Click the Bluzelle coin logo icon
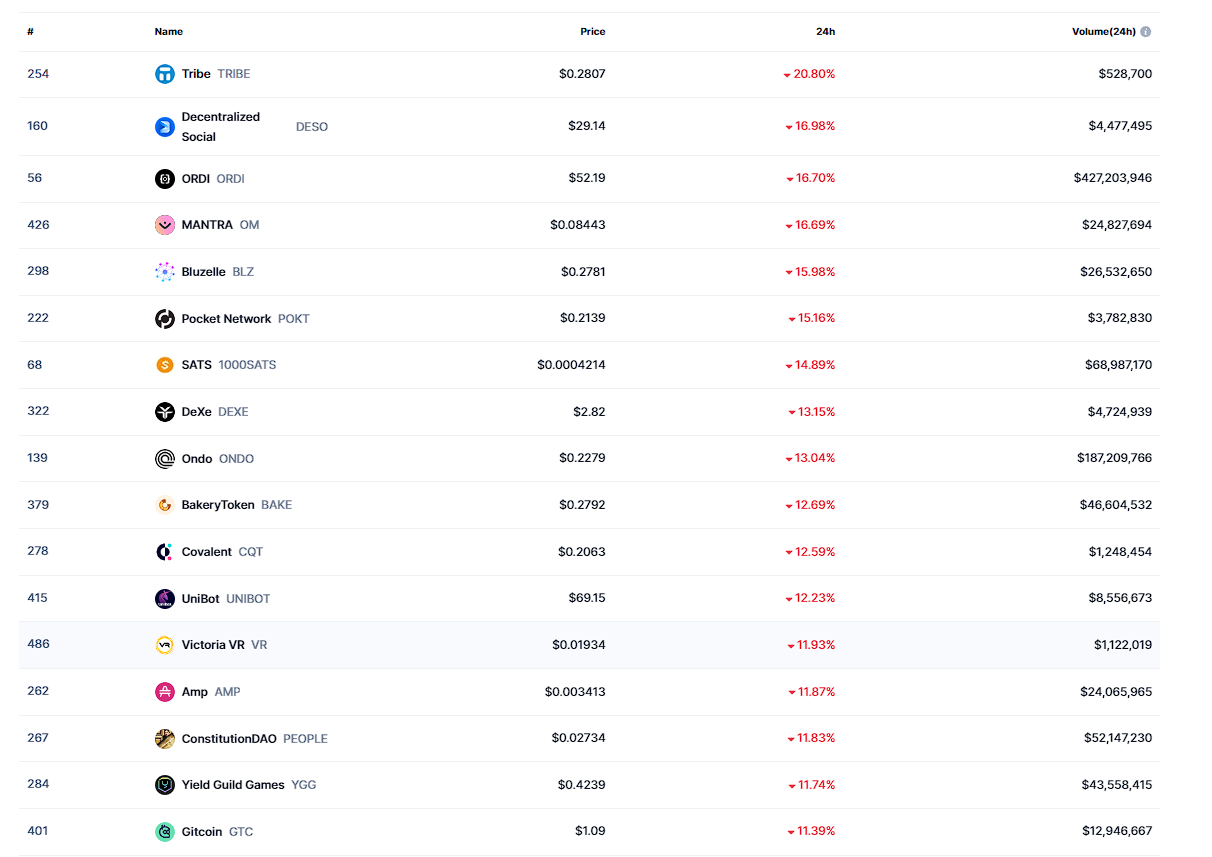 pyautogui.click(x=165, y=272)
